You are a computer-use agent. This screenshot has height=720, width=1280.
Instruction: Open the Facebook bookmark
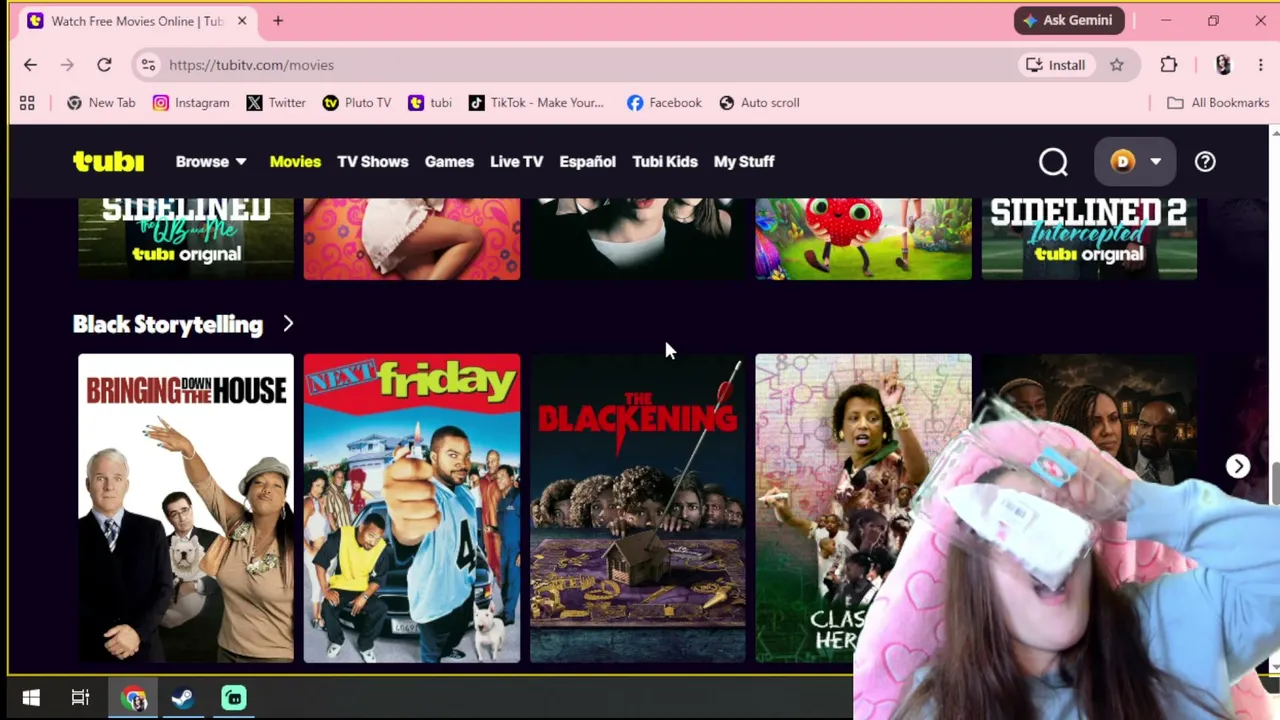point(664,103)
